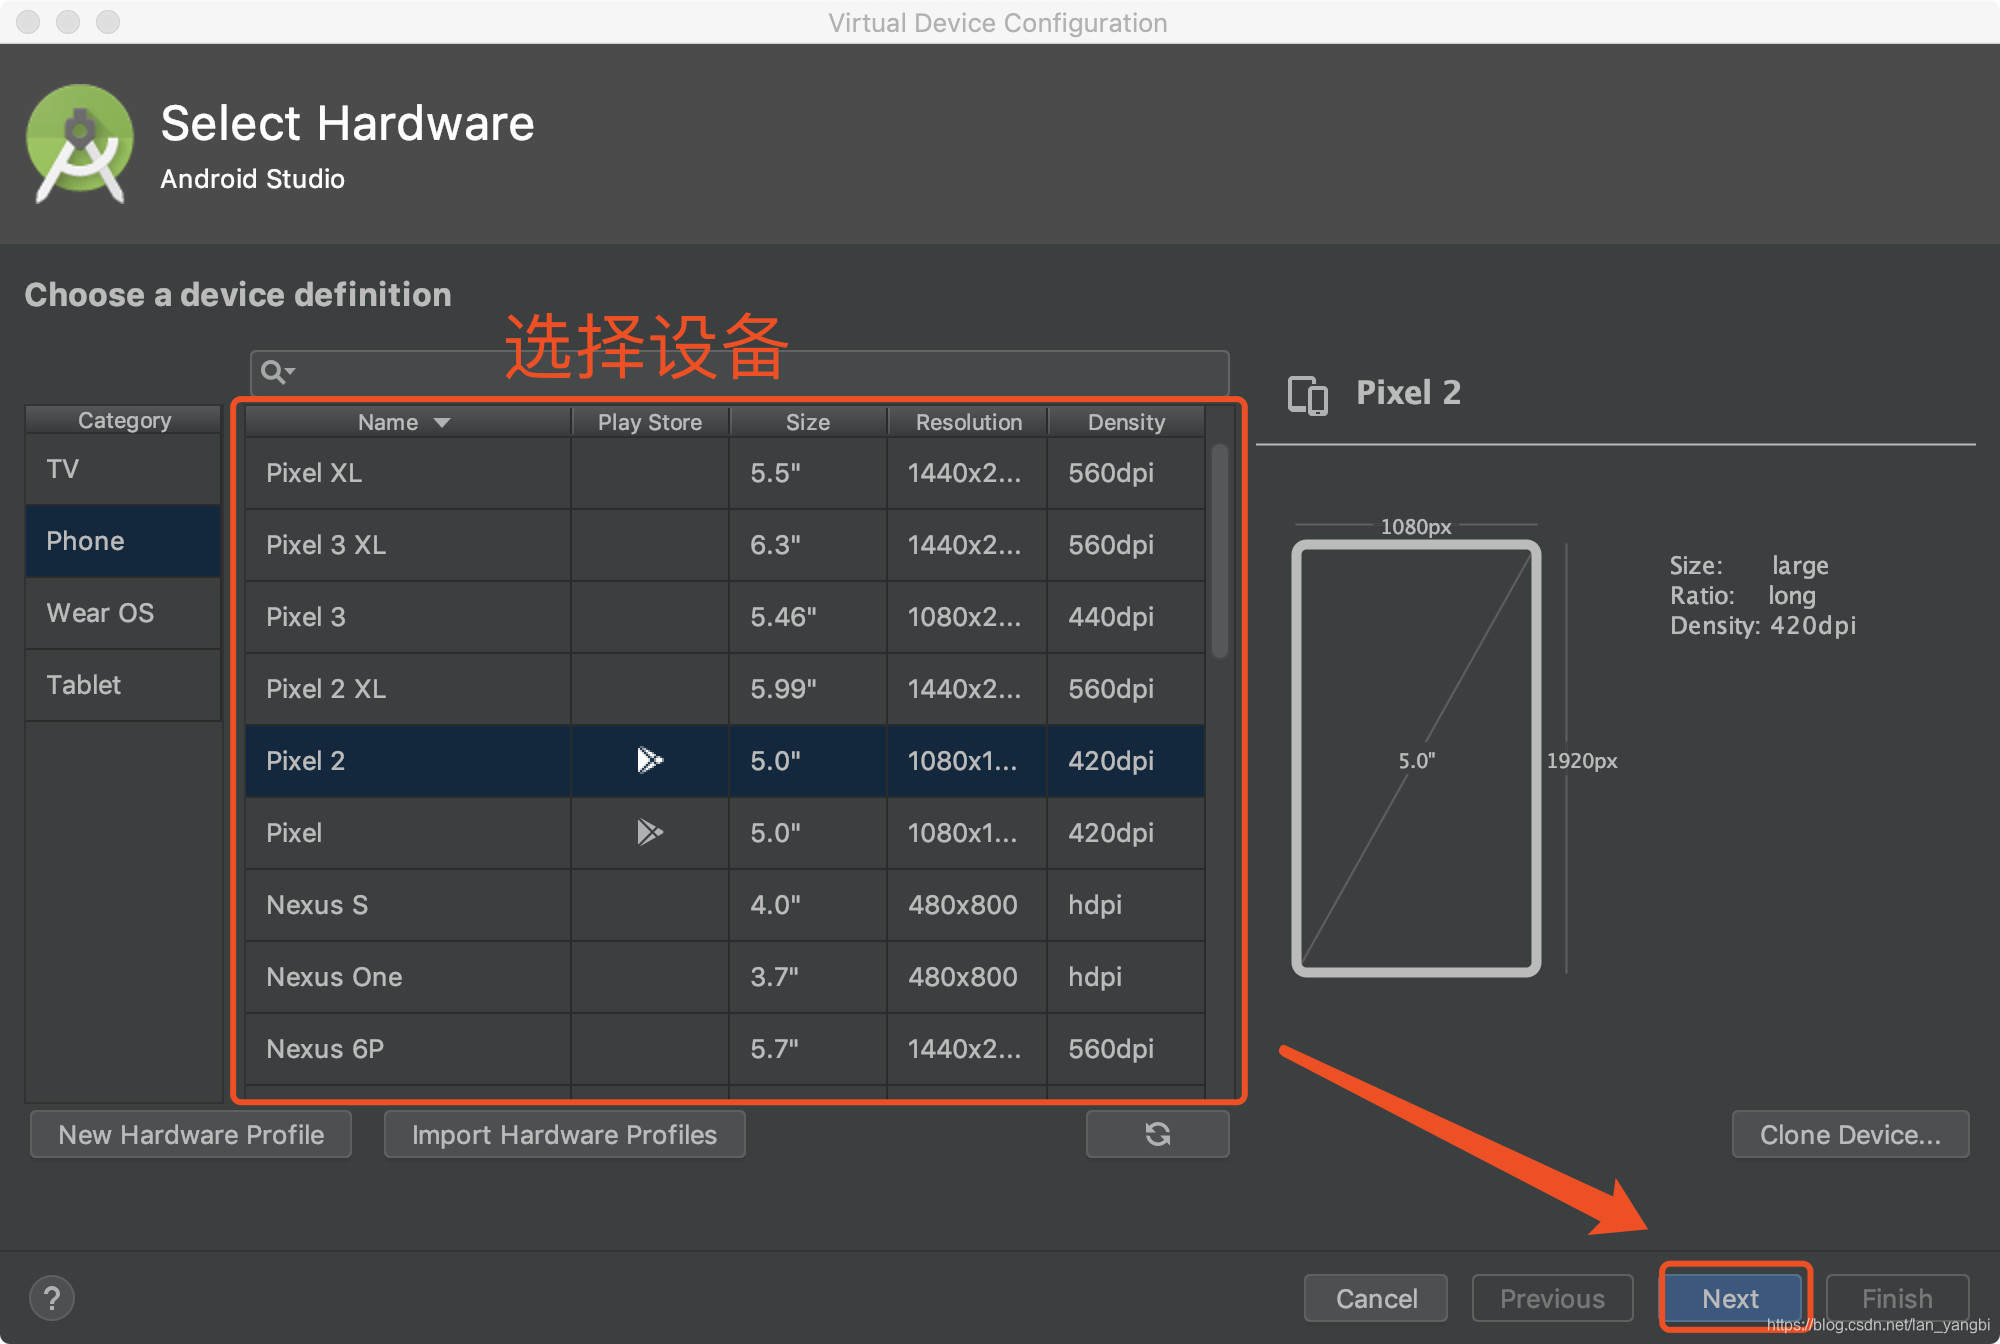Click the Next button
This screenshot has width=2000, height=1344.
[x=1732, y=1298]
